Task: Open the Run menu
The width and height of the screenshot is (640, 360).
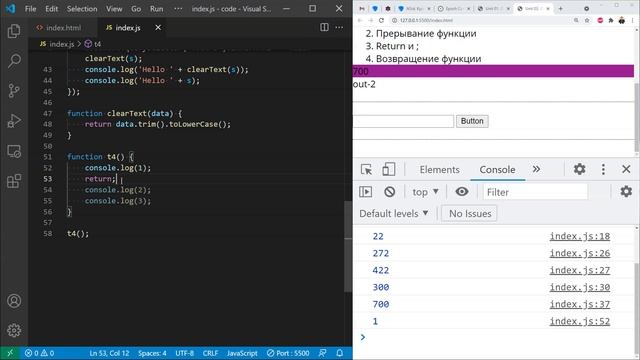Action: click(156, 9)
